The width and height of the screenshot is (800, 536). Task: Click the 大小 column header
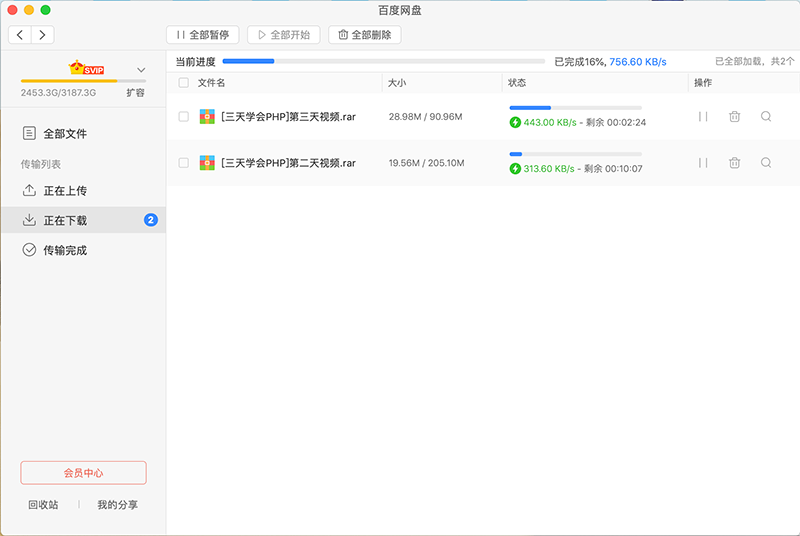click(397, 83)
